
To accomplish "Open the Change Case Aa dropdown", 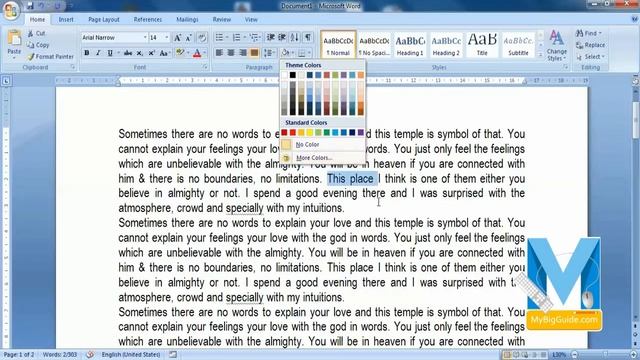I will 164,53.
